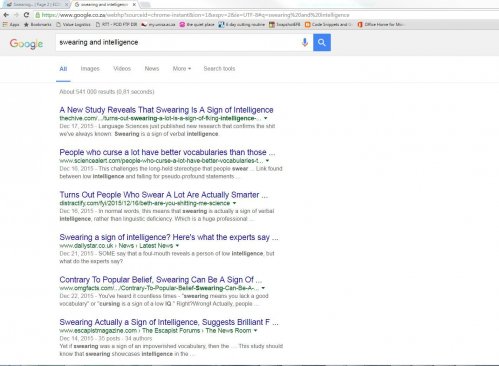Click the www.sciencealert.com green URL
The height and width of the screenshot is (366, 499).
pos(161,161)
